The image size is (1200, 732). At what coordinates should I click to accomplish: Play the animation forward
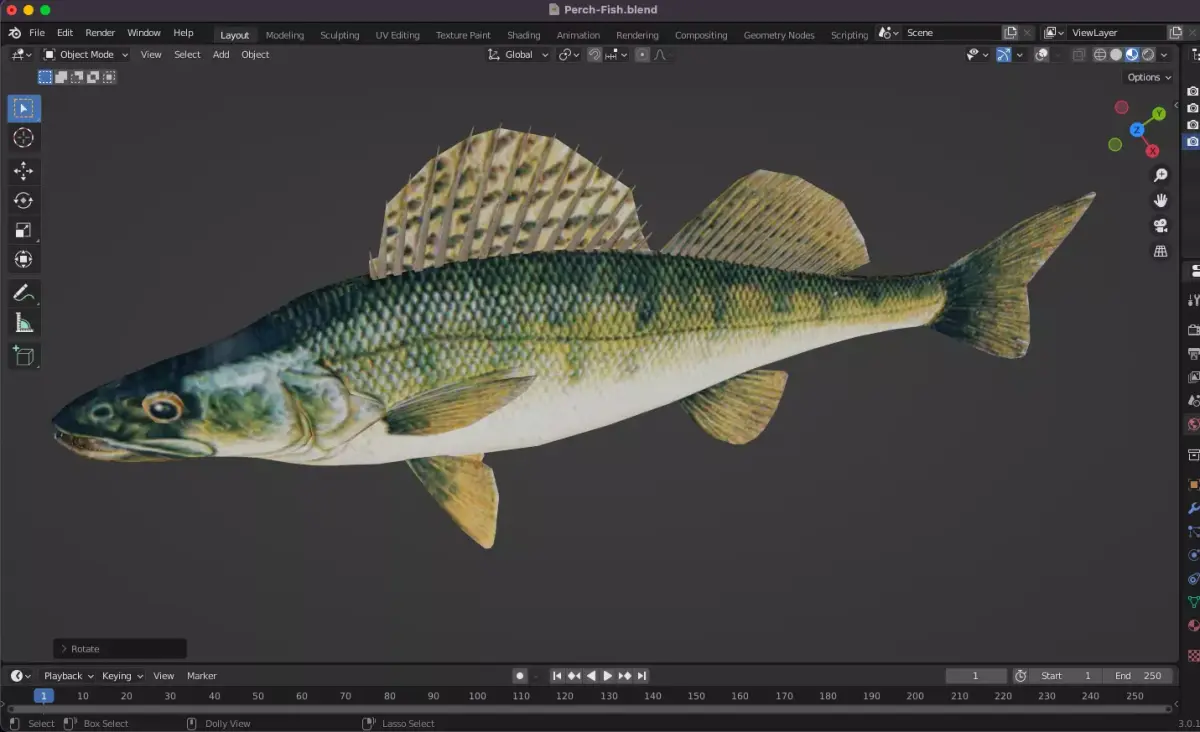tap(607, 676)
